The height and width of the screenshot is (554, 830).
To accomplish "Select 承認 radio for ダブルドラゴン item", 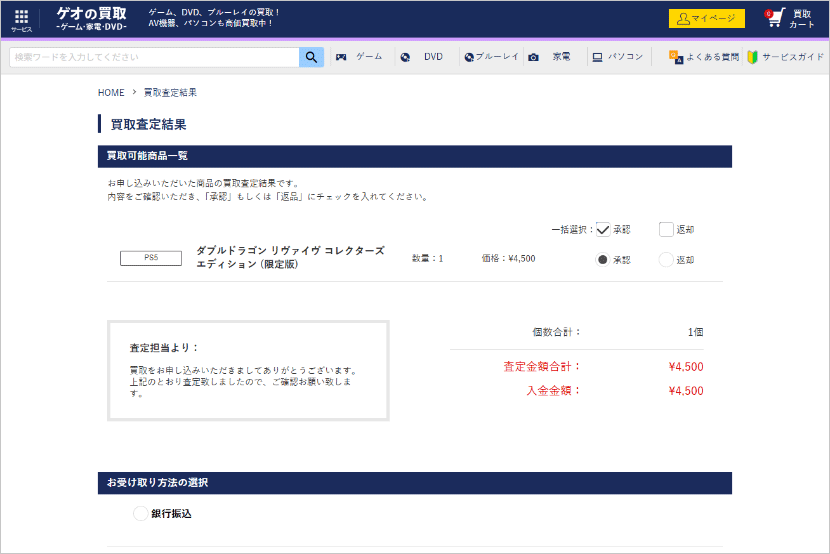I will (602, 260).
